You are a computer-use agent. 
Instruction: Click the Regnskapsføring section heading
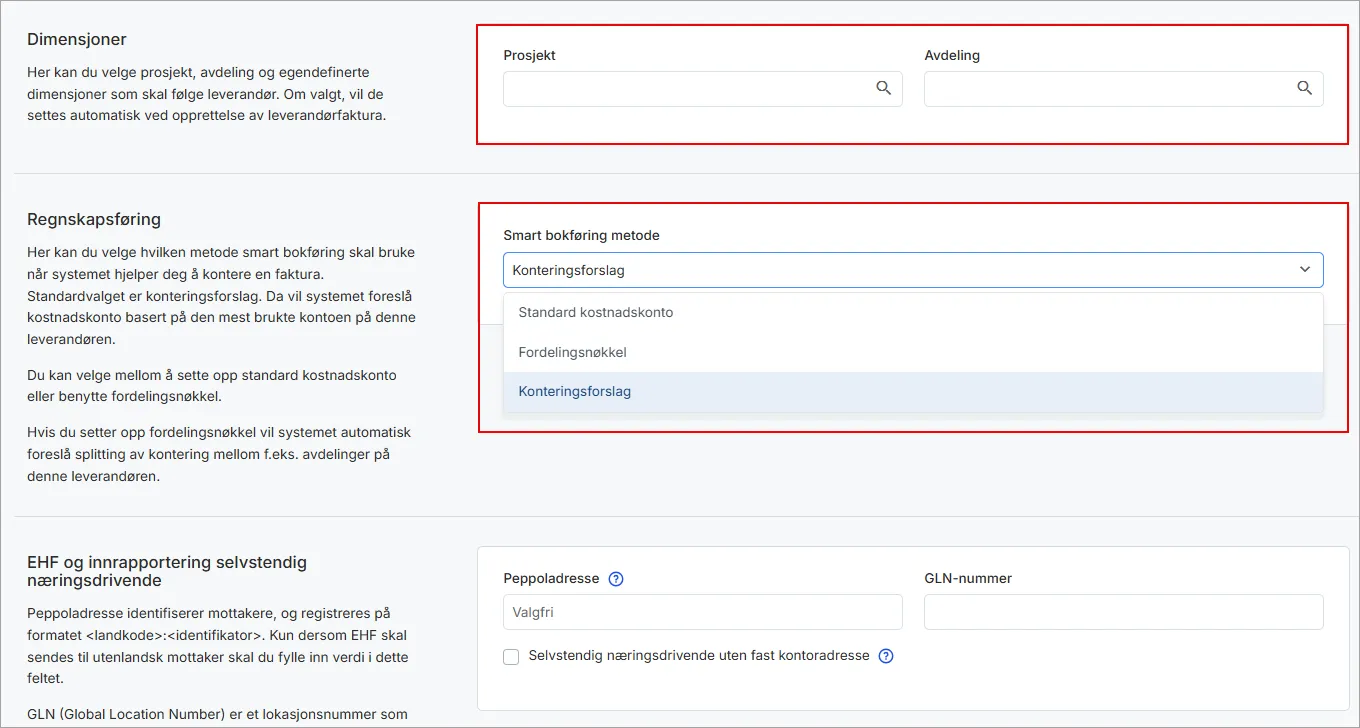[x=94, y=219]
